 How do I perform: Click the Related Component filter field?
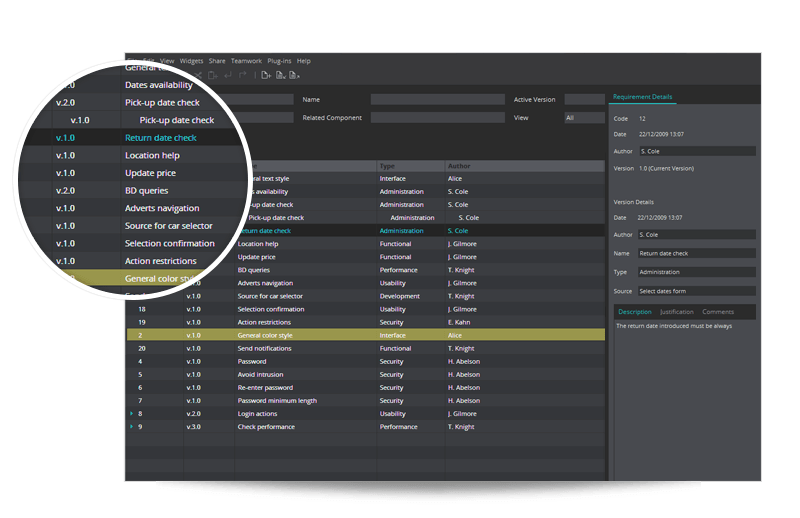tap(438, 118)
